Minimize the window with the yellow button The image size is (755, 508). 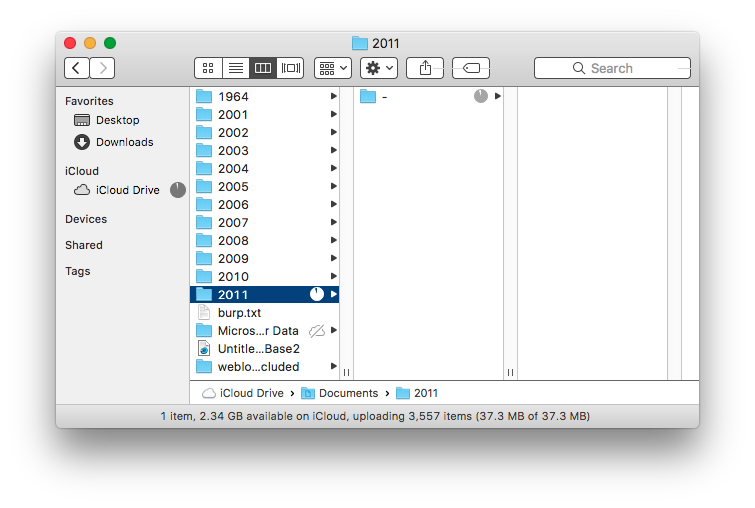point(90,43)
